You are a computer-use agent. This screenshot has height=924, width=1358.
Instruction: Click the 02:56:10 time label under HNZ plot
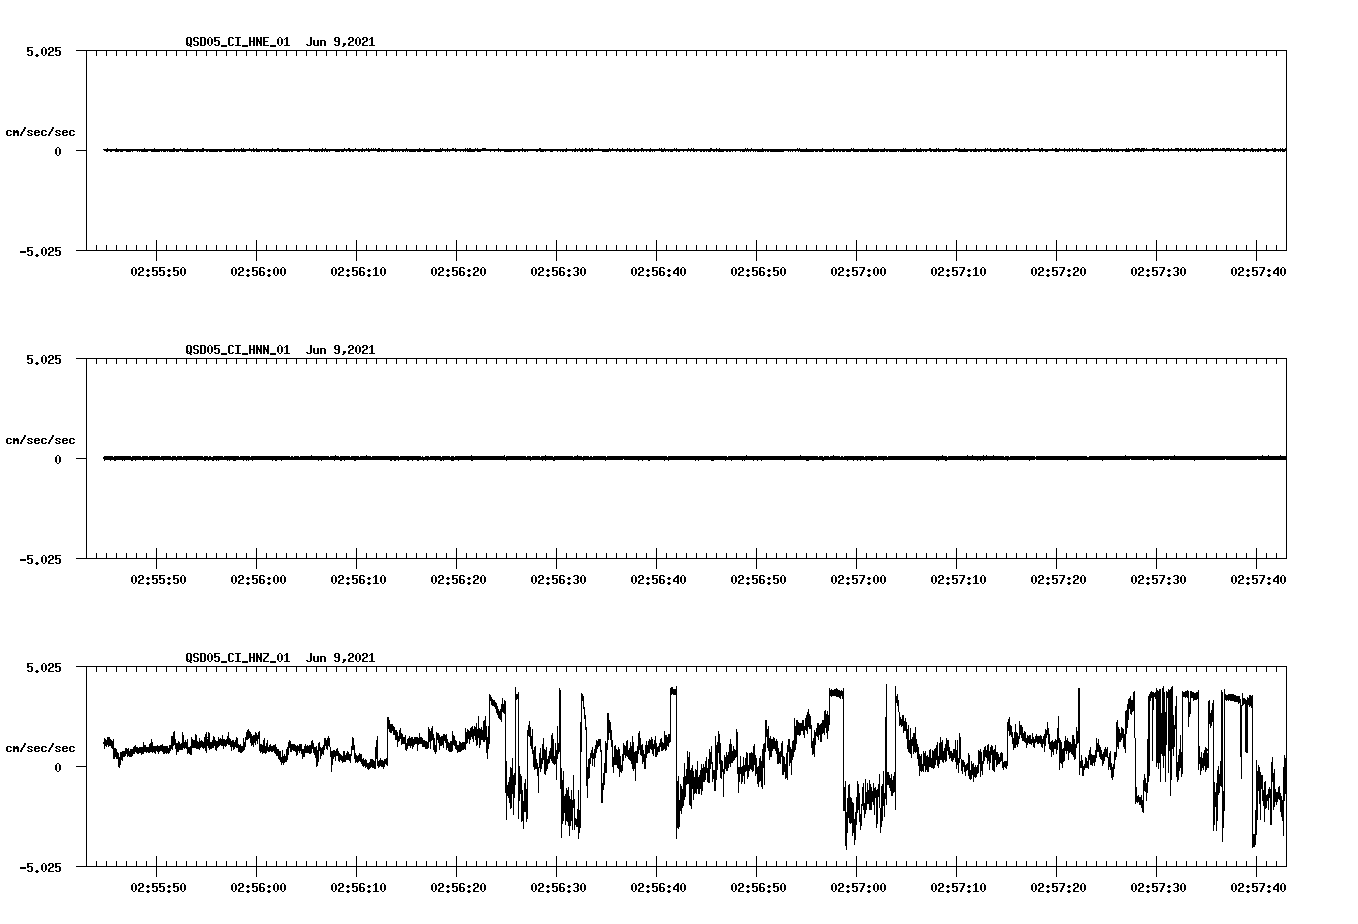pos(358,887)
